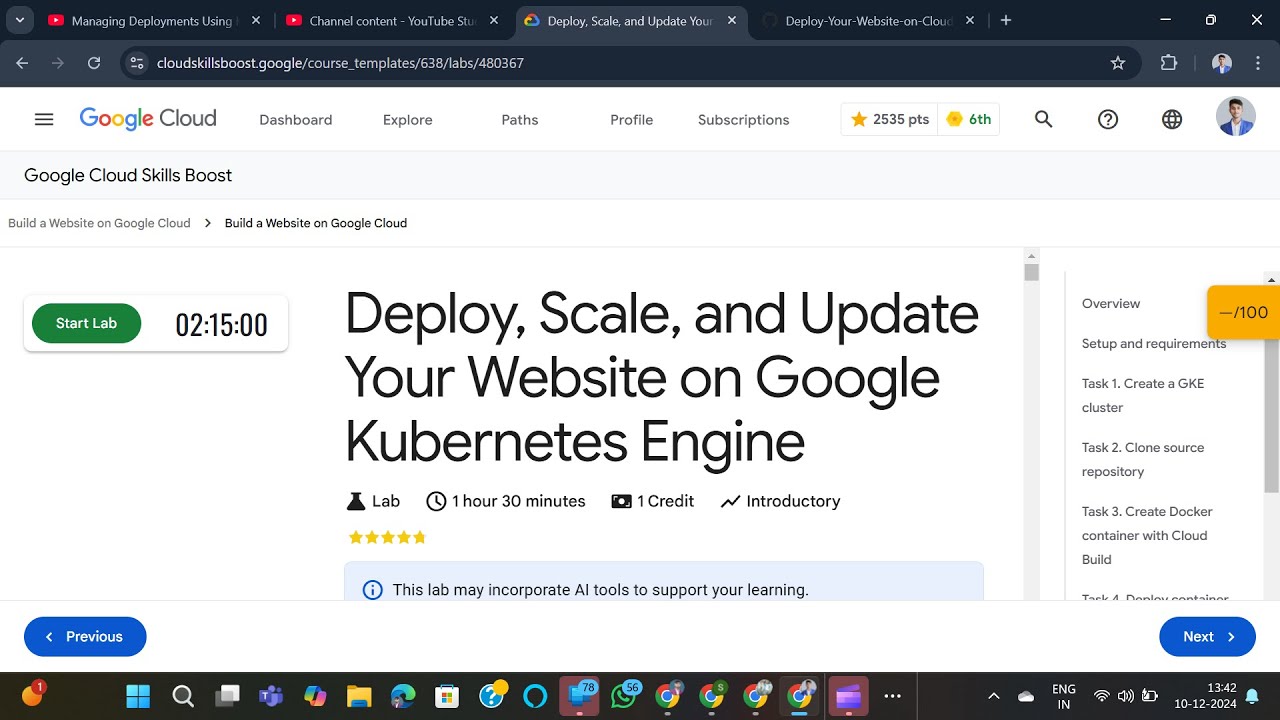Open the user profile avatar in page header
Image resolution: width=1280 pixels, height=720 pixels.
coord(1235,117)
